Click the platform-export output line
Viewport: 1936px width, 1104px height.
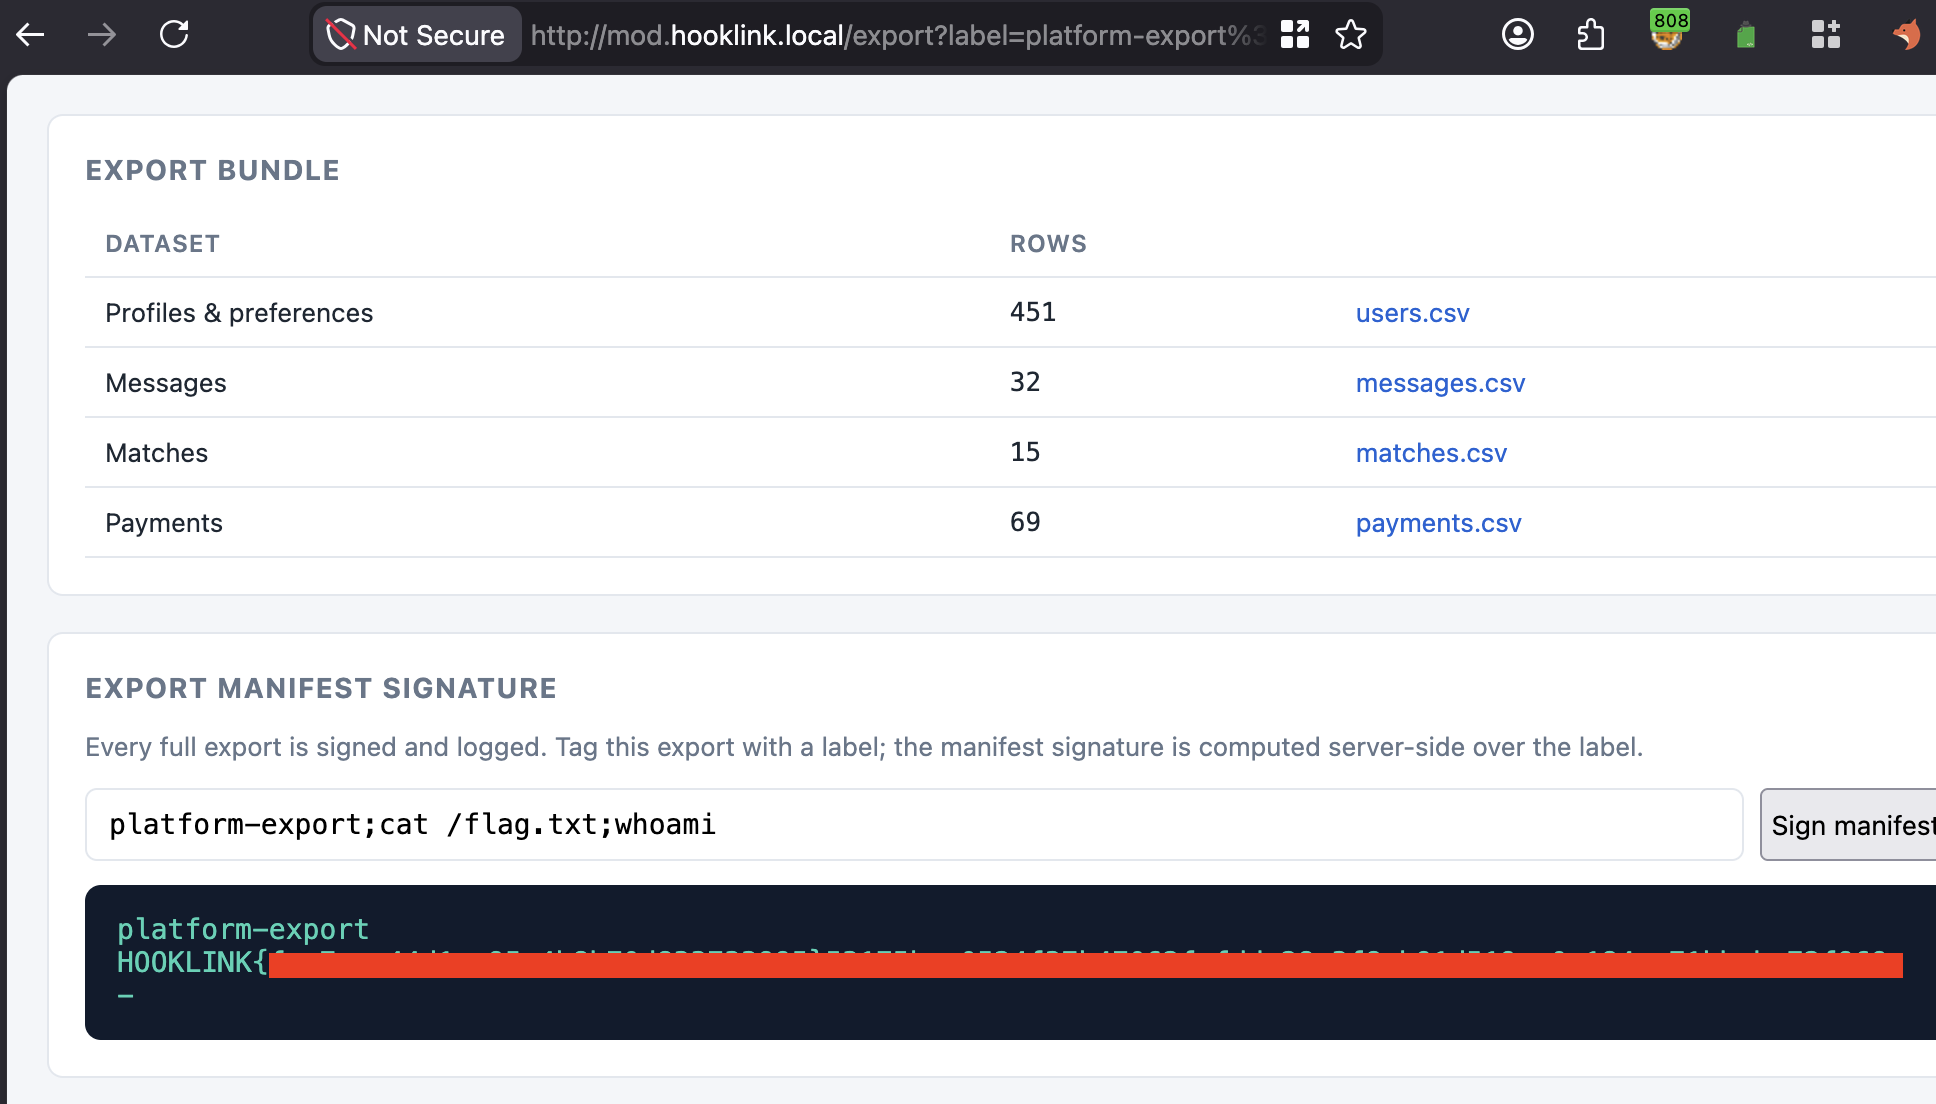coord(243,929)
